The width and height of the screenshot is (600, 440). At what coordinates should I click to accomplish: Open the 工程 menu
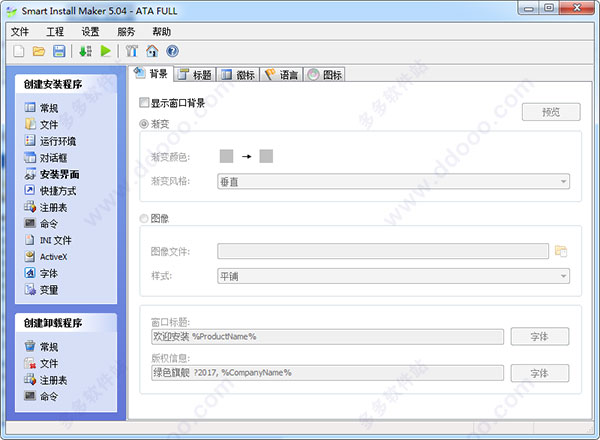(55, 32)
